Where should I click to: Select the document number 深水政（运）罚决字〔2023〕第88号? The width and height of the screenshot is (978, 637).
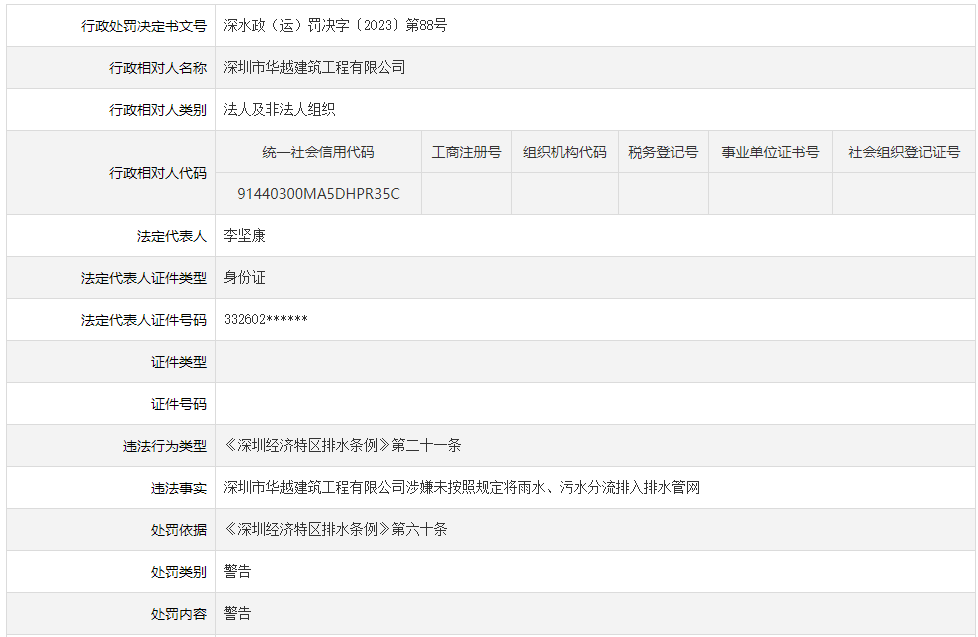pyautogui.click(x=335, y=26)
